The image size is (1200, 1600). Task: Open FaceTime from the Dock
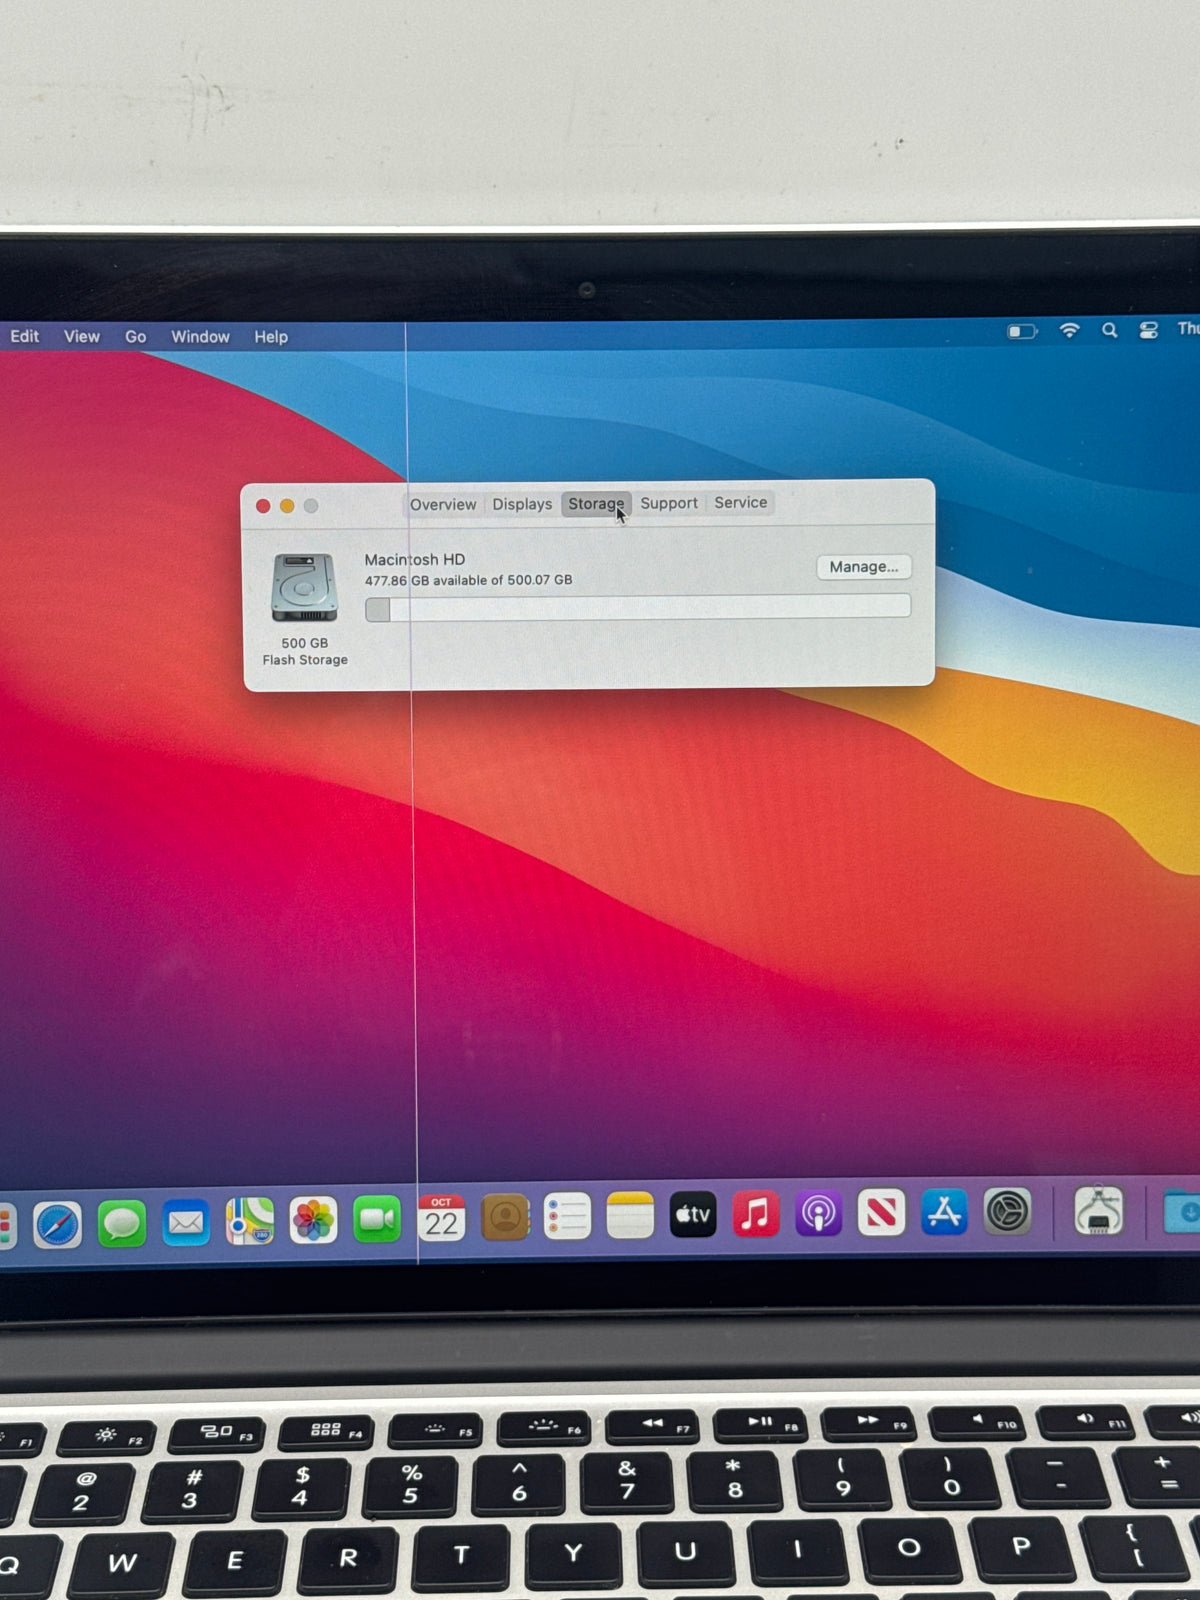tap(377, 1220)
